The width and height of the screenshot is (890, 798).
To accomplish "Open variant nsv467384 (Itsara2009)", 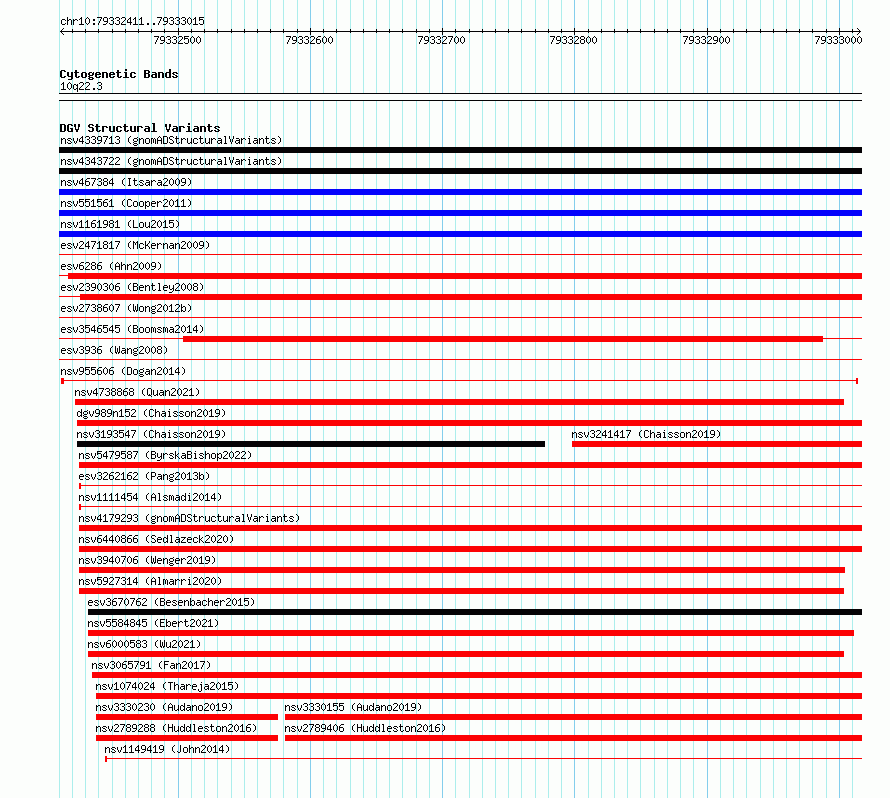I will tap(126, 182).
